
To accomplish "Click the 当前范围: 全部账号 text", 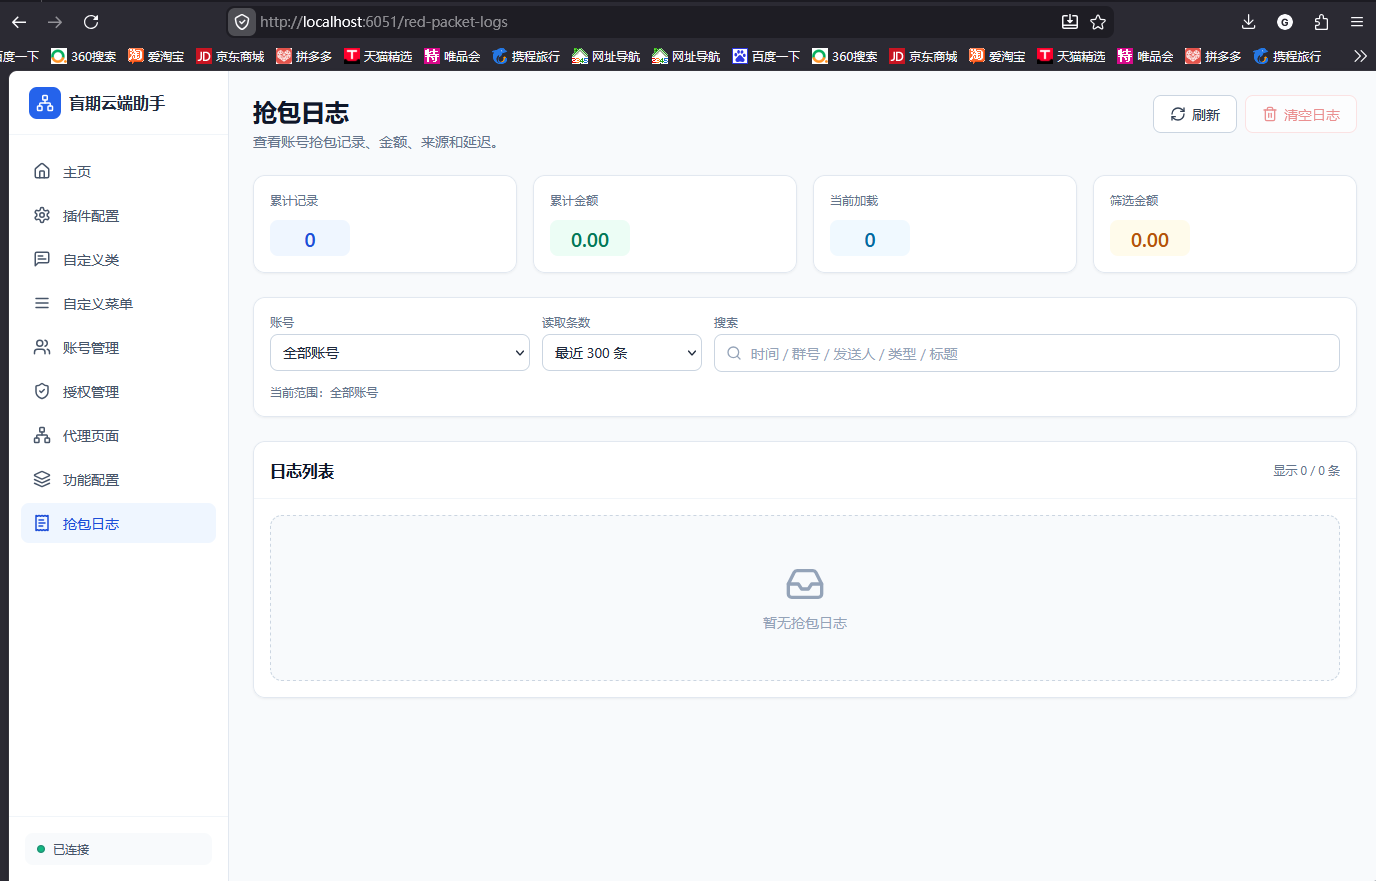I will pos(324,392).
